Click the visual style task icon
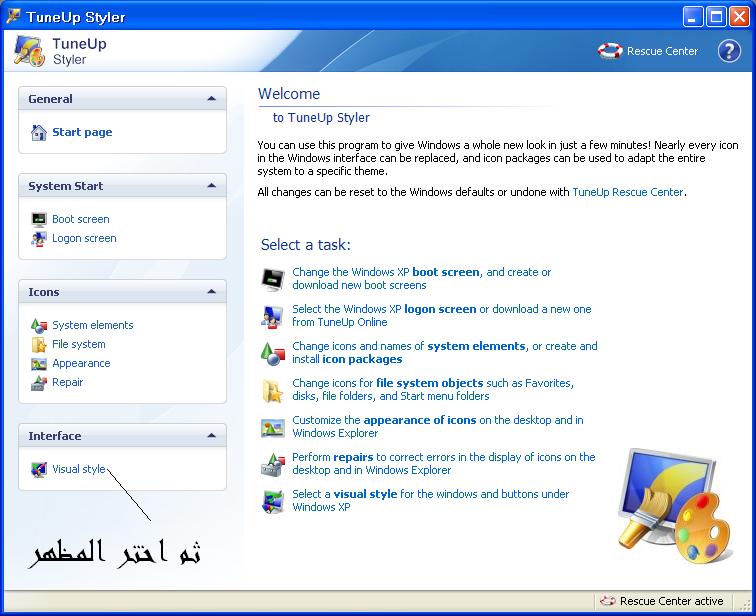 273,501
